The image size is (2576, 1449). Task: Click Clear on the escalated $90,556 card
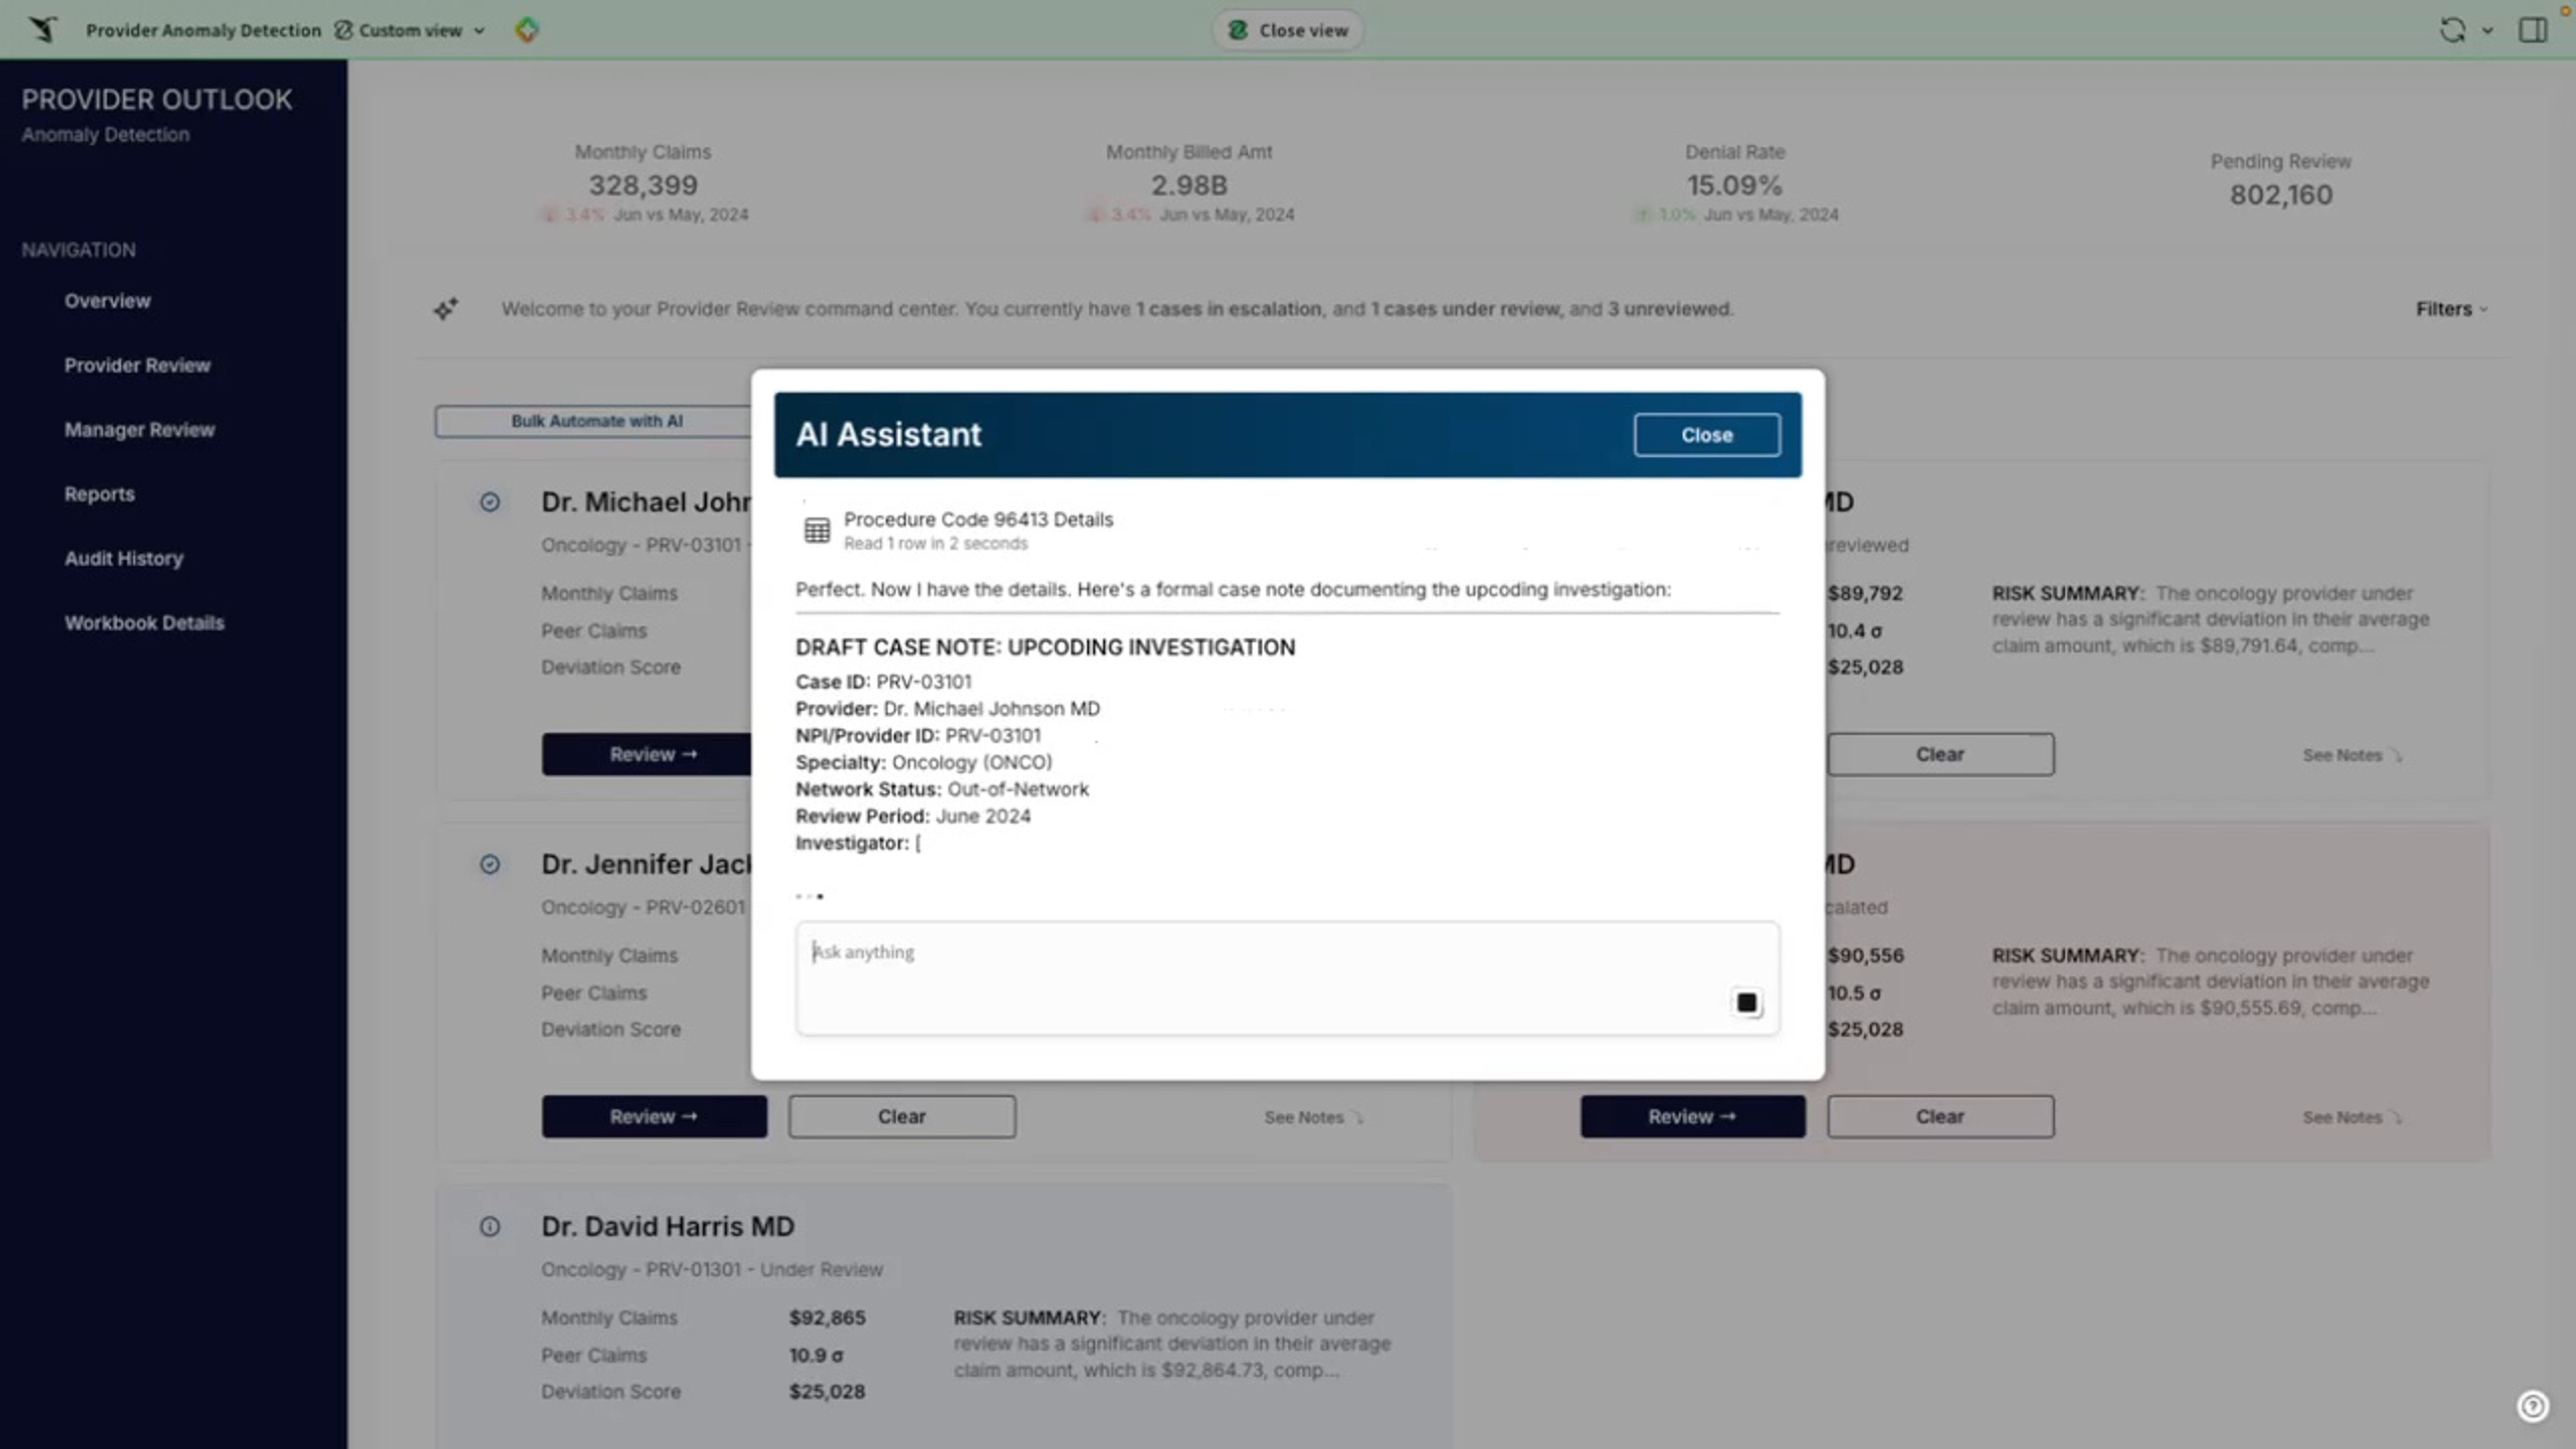pos(1940,1116)
